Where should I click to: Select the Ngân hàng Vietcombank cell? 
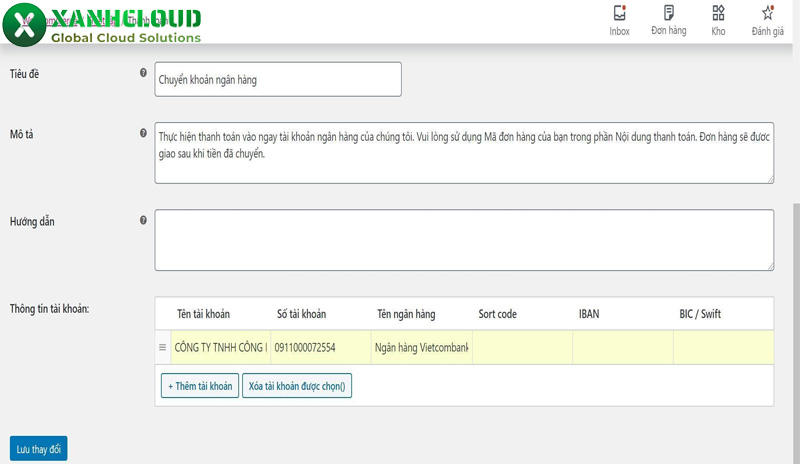tap(421, 348)
